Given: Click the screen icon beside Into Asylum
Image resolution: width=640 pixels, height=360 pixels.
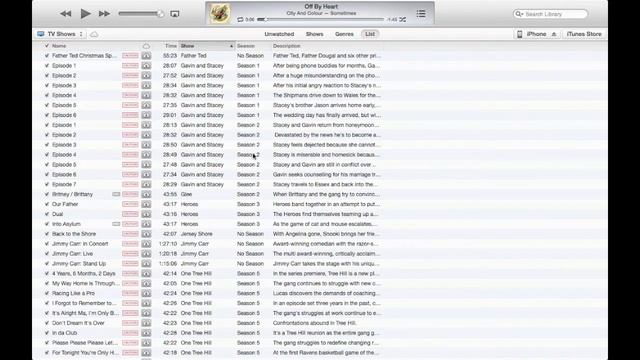Looking at the screenshot, I should [116, 224].
